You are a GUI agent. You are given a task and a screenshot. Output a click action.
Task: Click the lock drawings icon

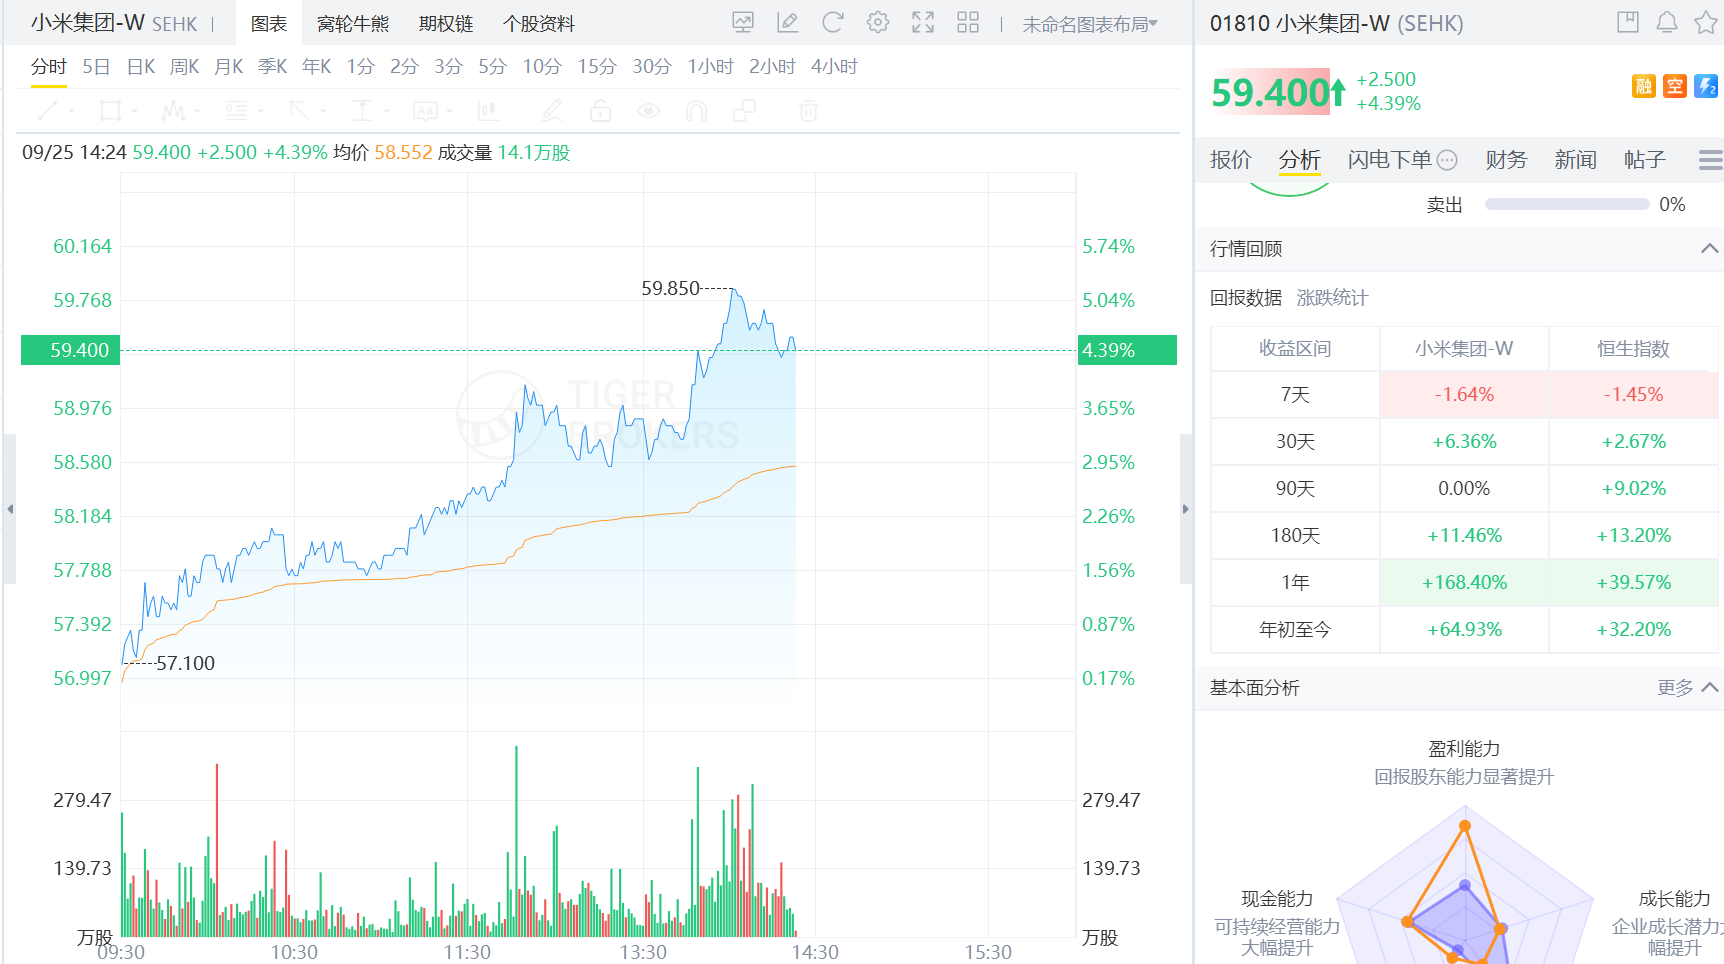(x=600, y=110)
